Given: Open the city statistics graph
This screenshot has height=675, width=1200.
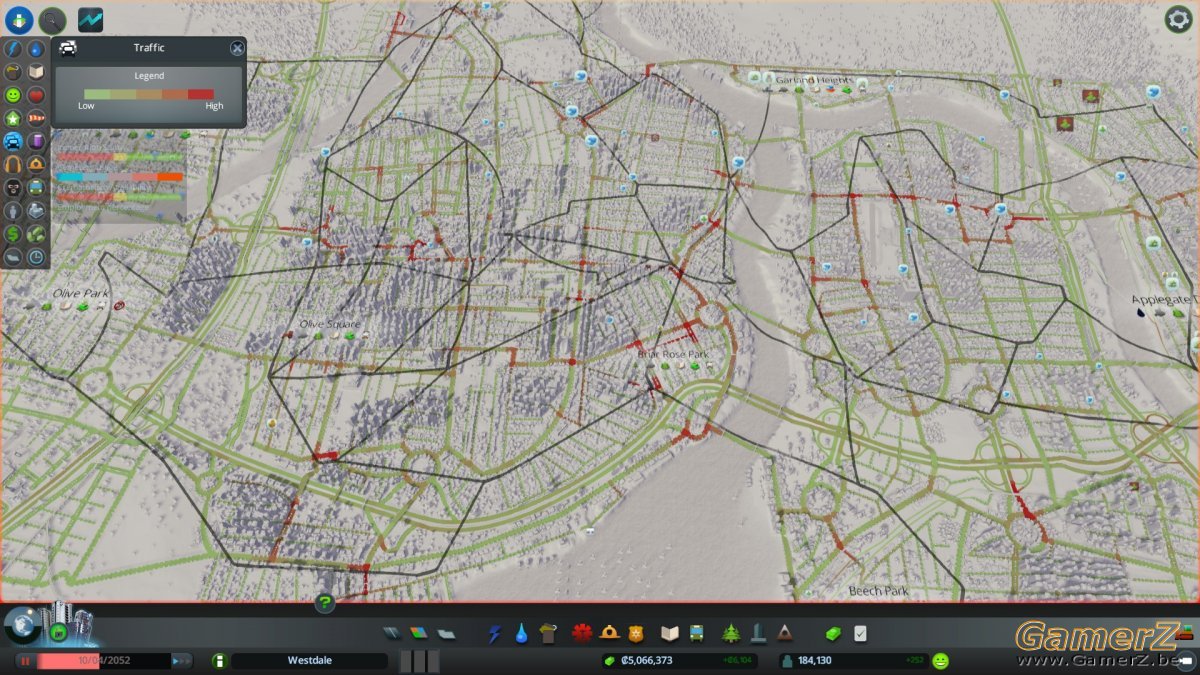Looking at the screenshot, I should point(91,19).
